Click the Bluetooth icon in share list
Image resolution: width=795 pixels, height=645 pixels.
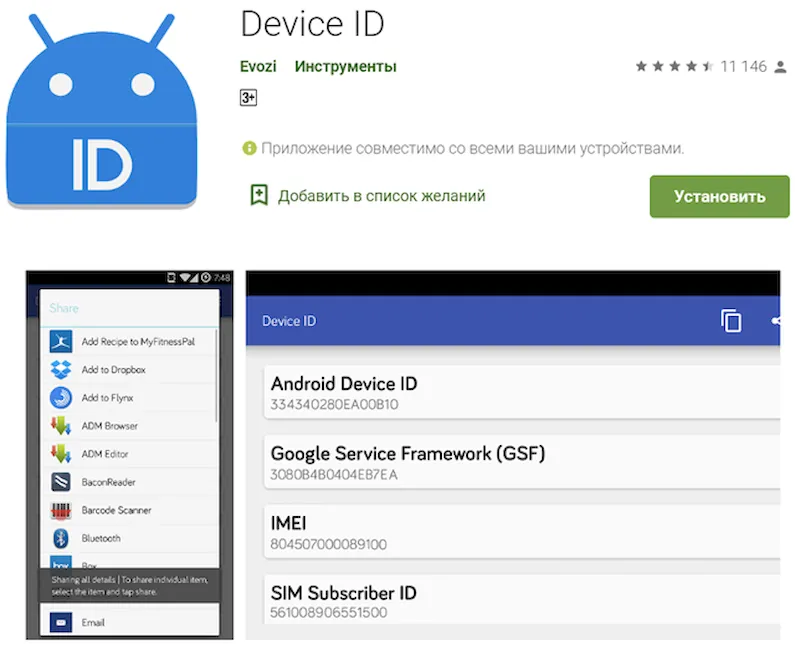(61, 538)
